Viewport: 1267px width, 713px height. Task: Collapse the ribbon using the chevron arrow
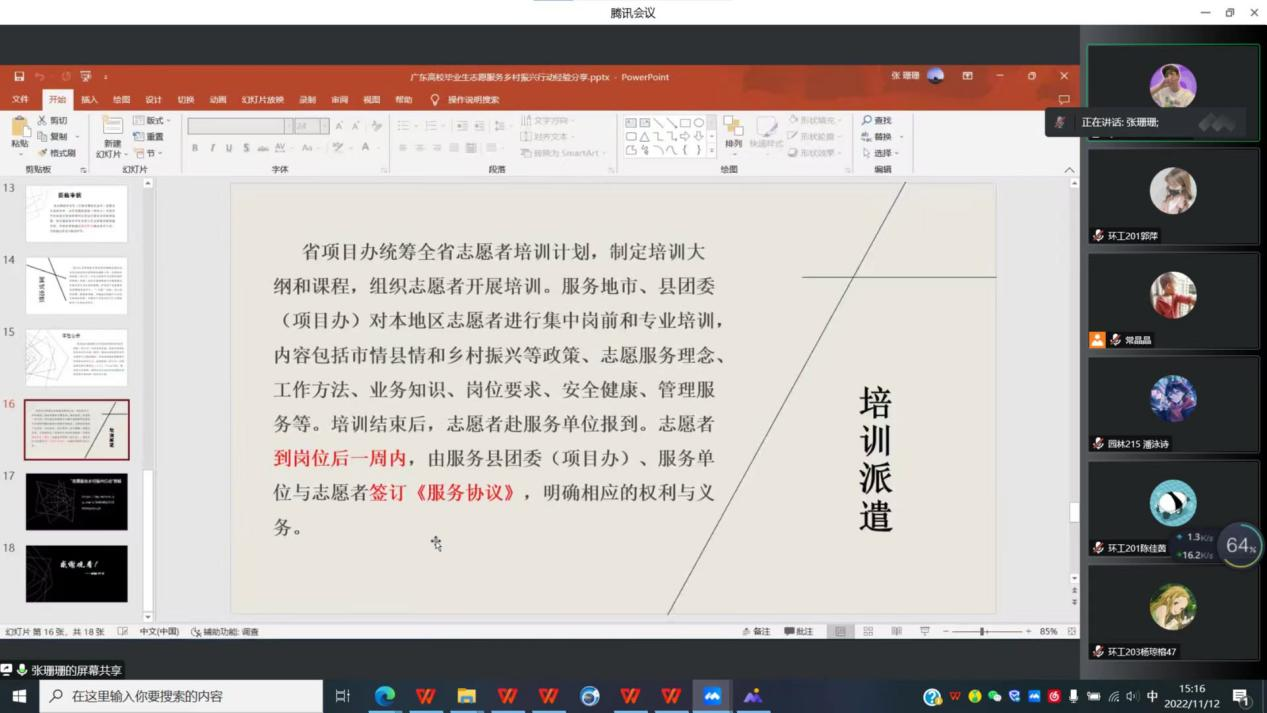pyautogui.click(x=1069, y=170)
